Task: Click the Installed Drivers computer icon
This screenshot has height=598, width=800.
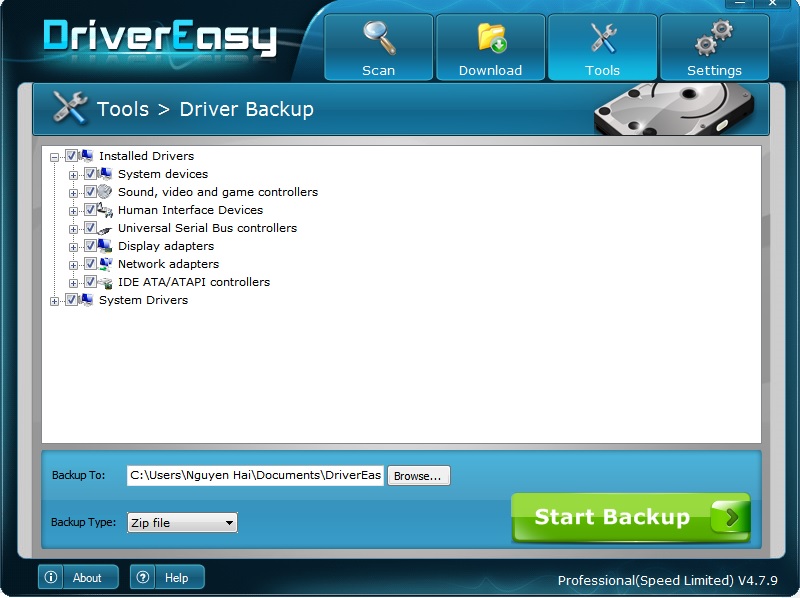Action: tap(86, 156)
